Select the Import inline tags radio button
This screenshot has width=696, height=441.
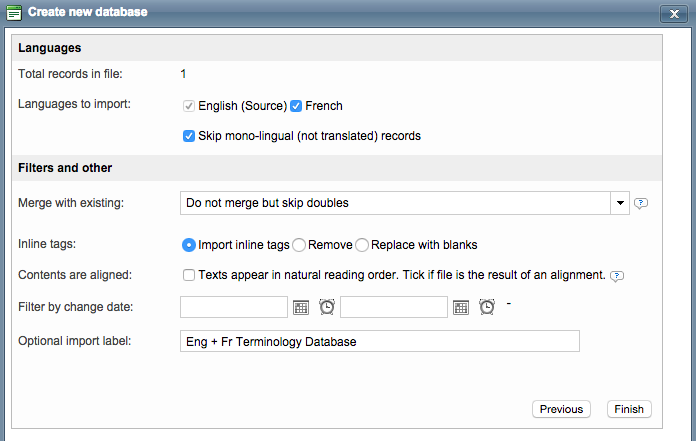pyautogui.click(x=189, y=245)
